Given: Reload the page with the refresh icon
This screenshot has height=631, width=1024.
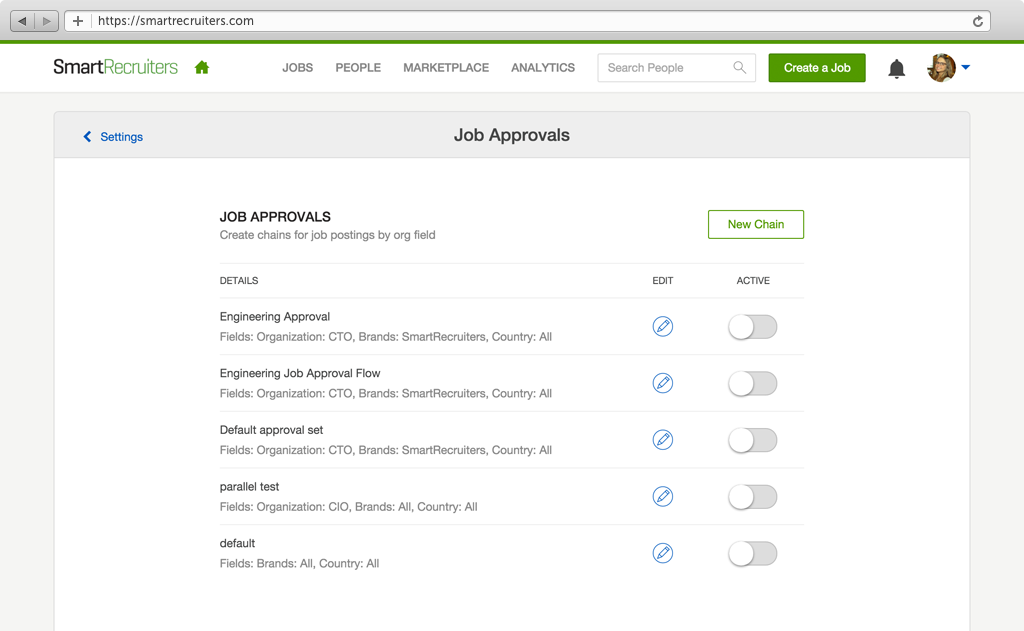Looking at the screenshot, I should tap(978, 21).
